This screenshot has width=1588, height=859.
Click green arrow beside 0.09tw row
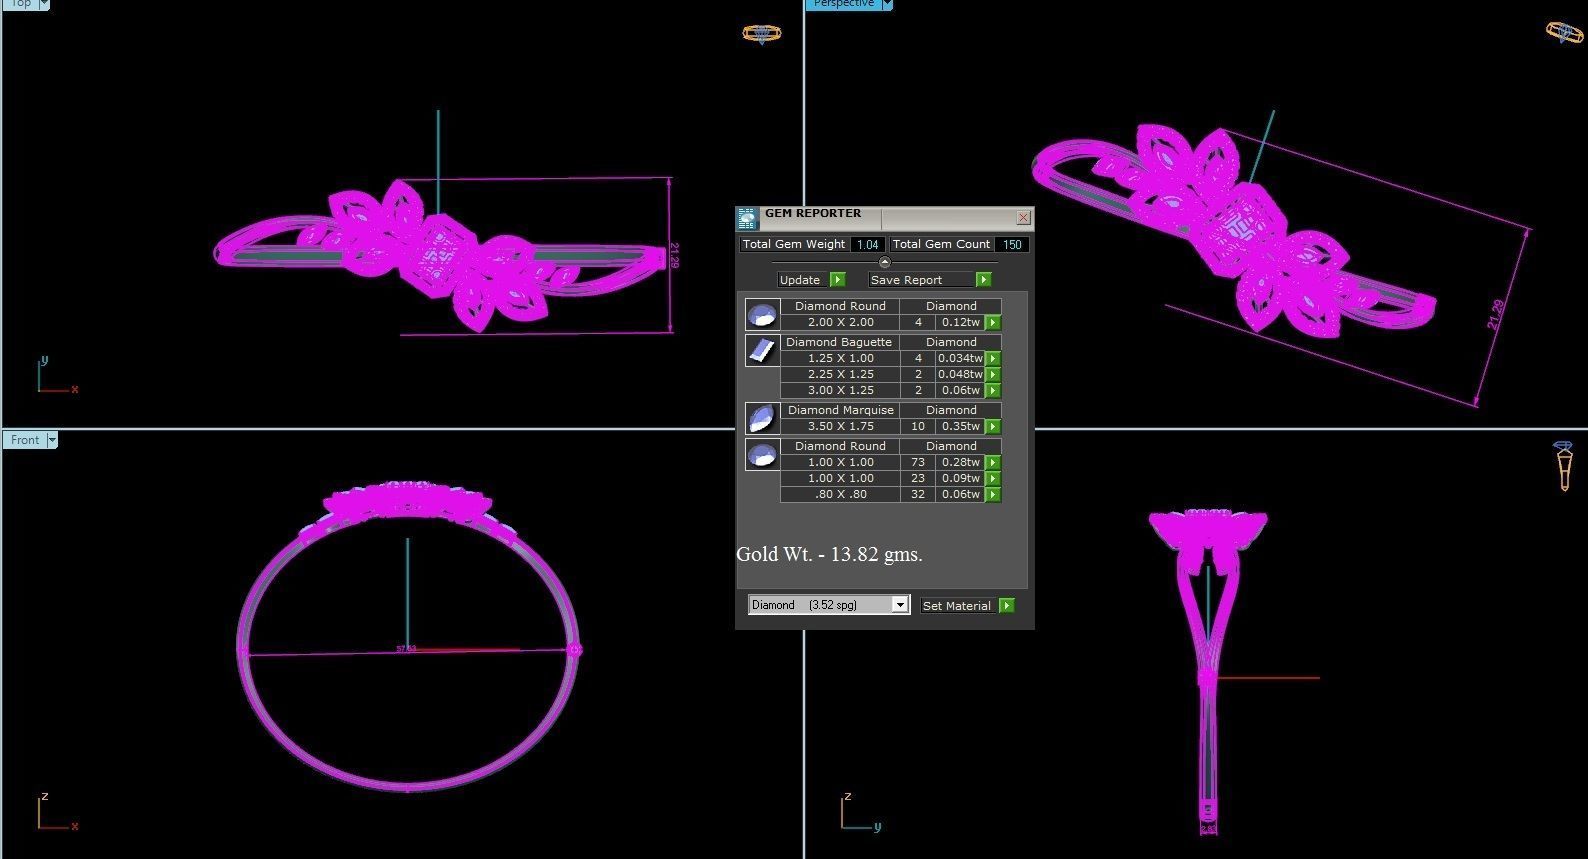coord(993,478)
